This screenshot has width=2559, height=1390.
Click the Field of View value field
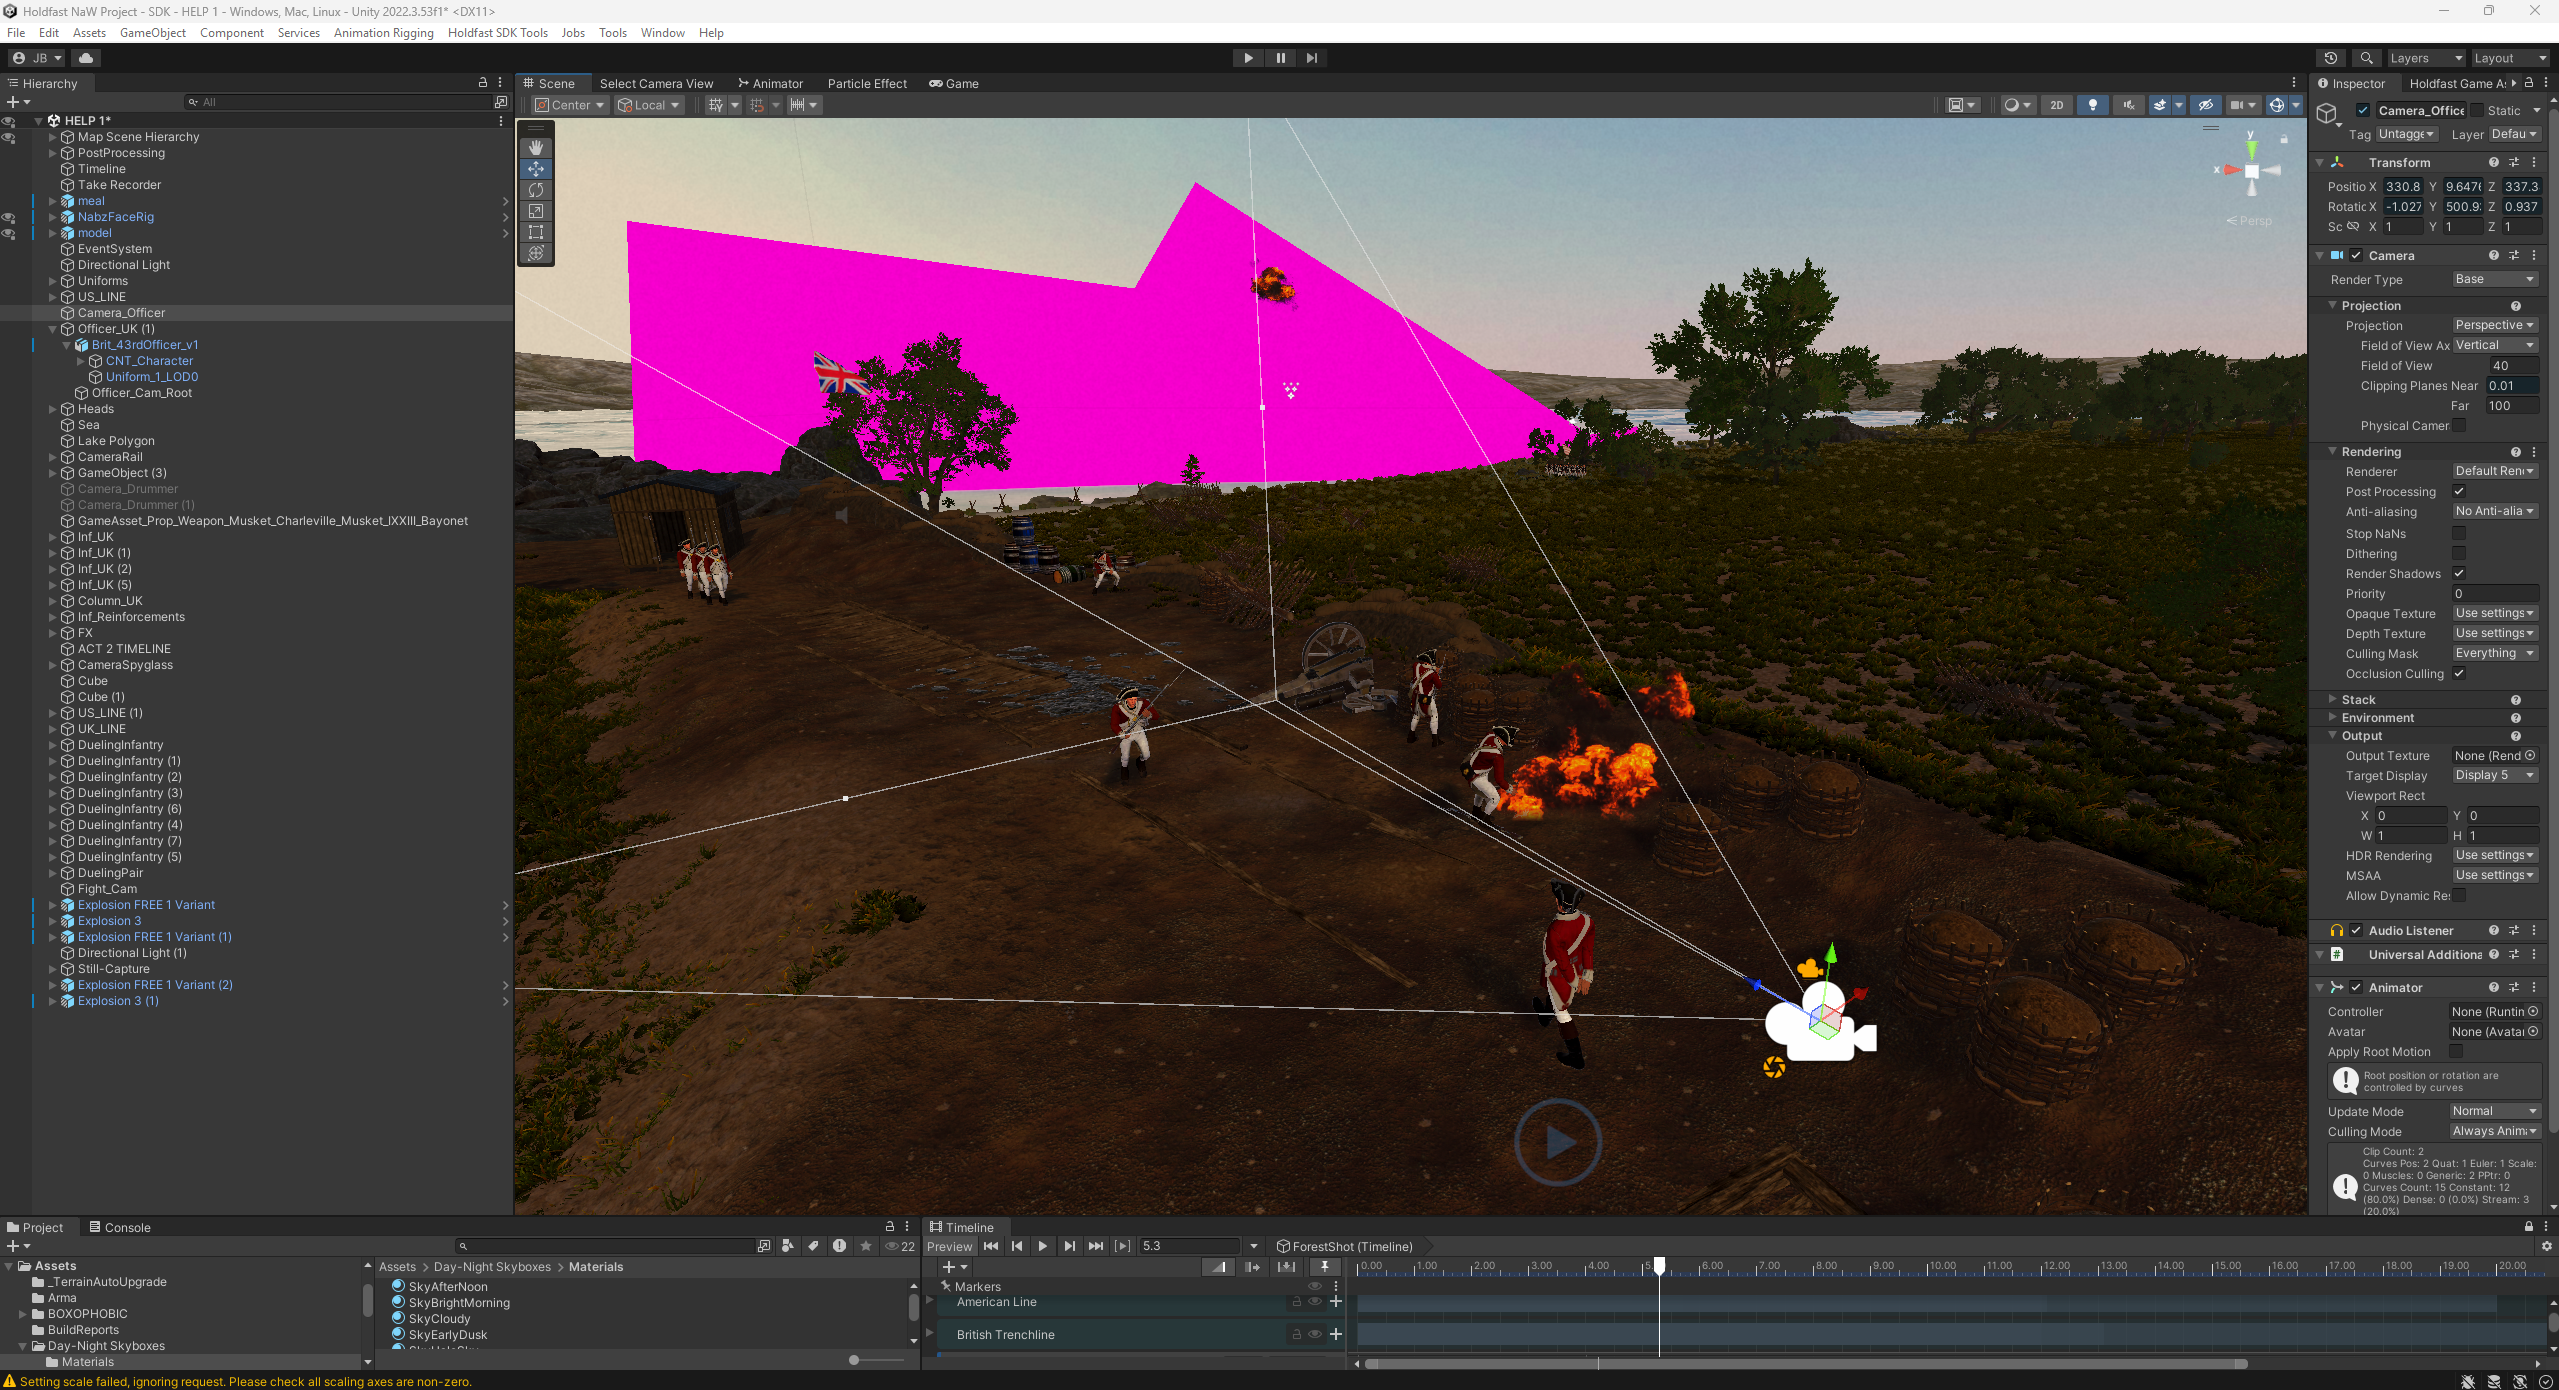pos(2513,365)
